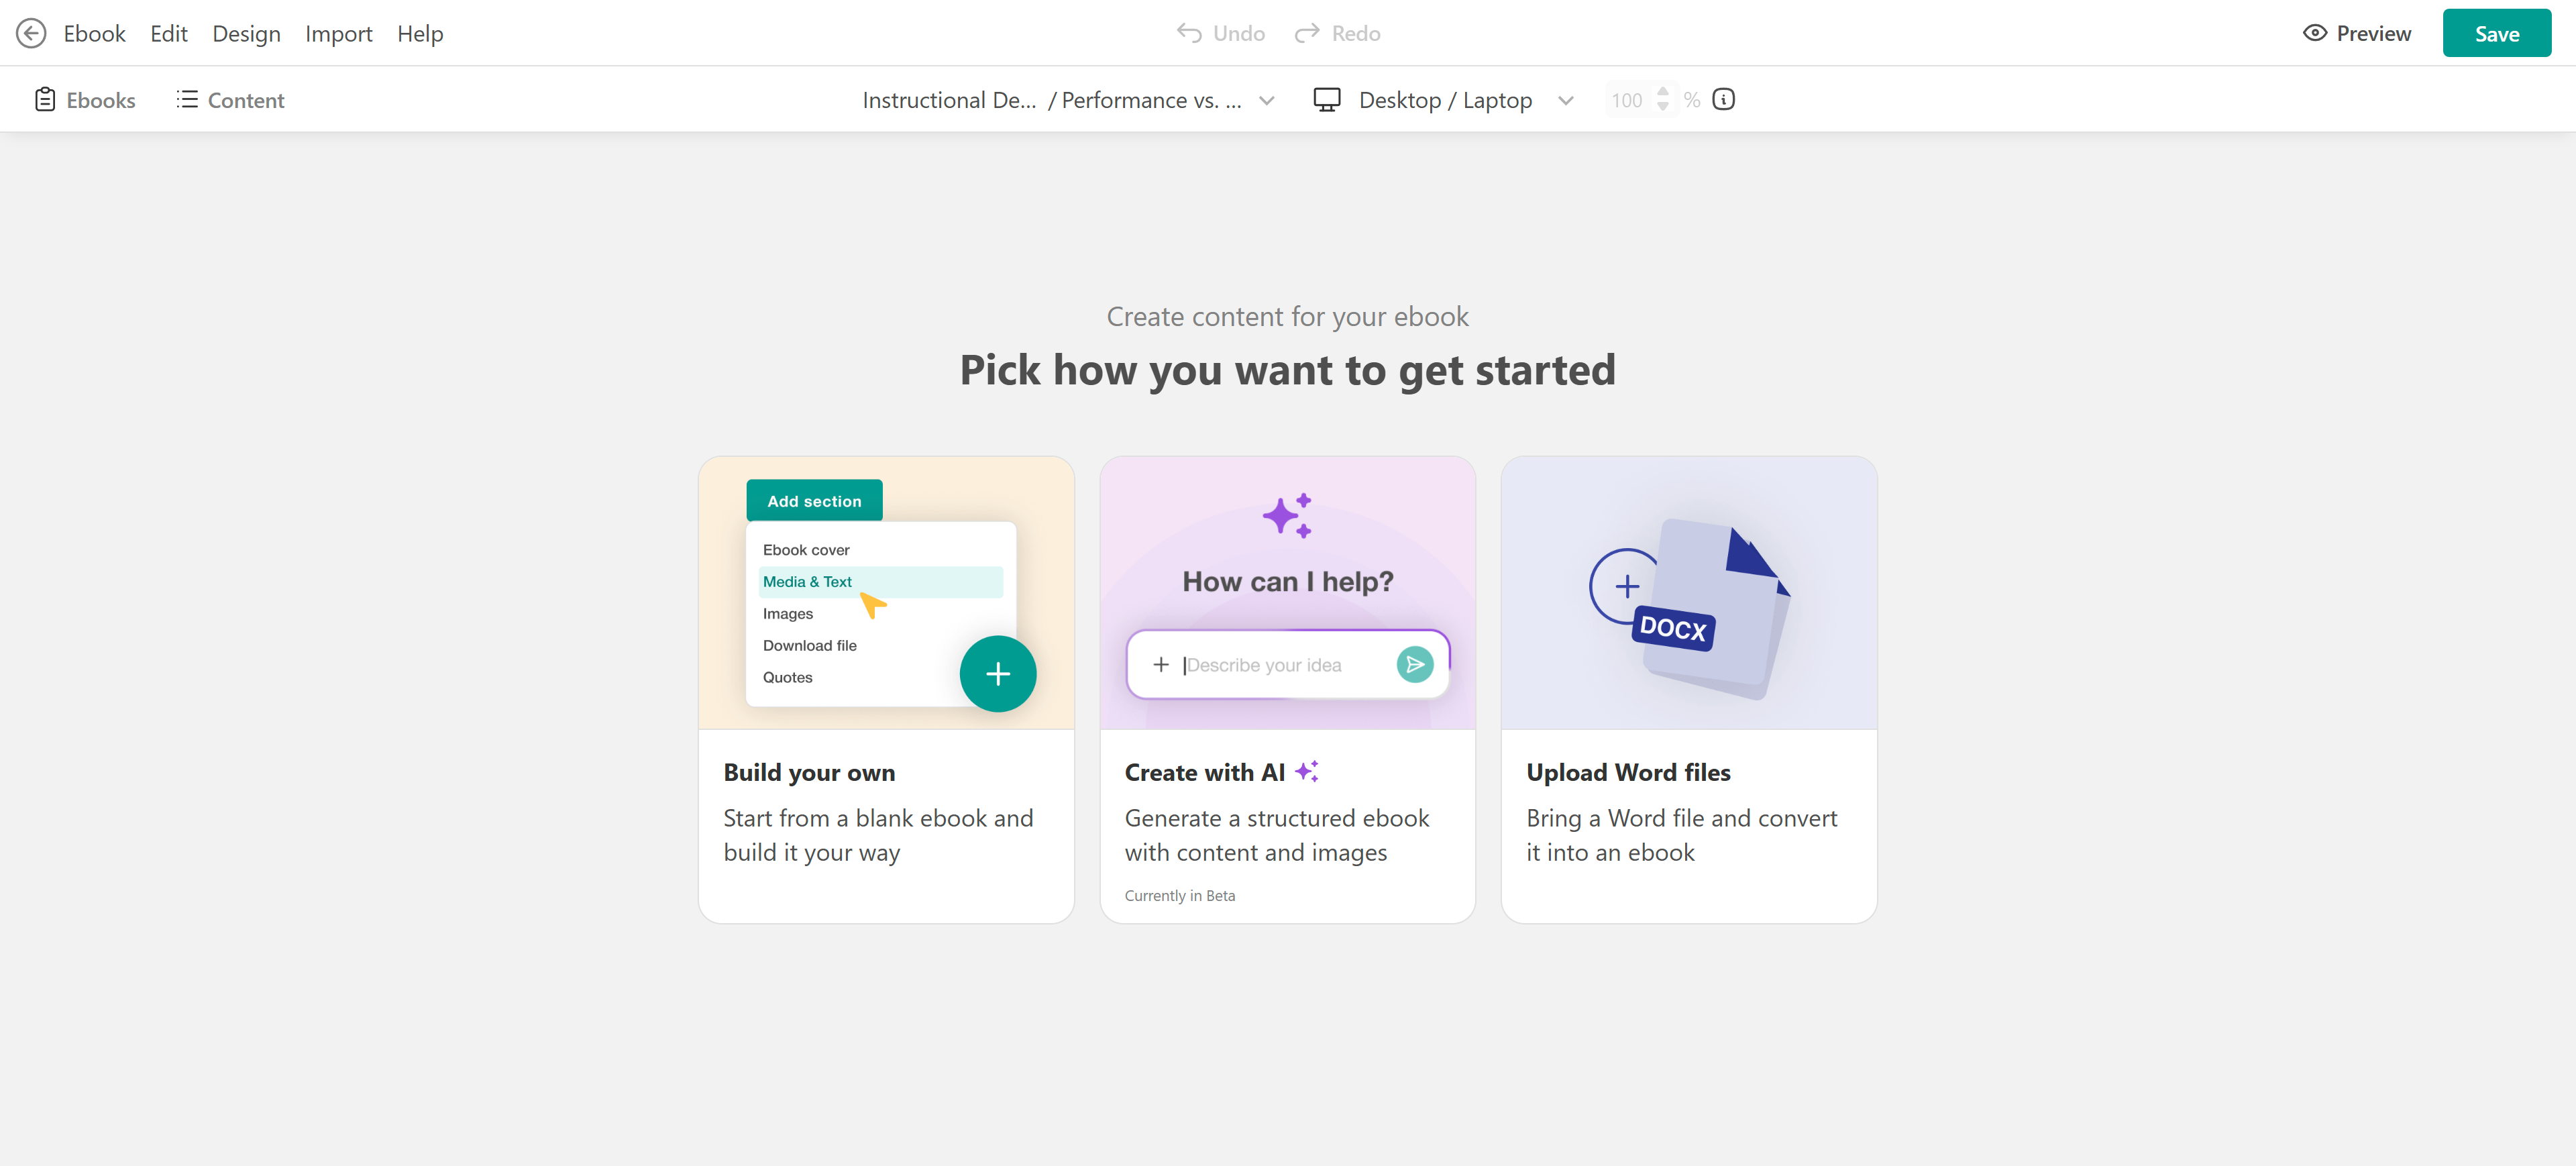2576x1166 pixels.
Task: Select the Create with AI card title
Action: [1204, 772]
